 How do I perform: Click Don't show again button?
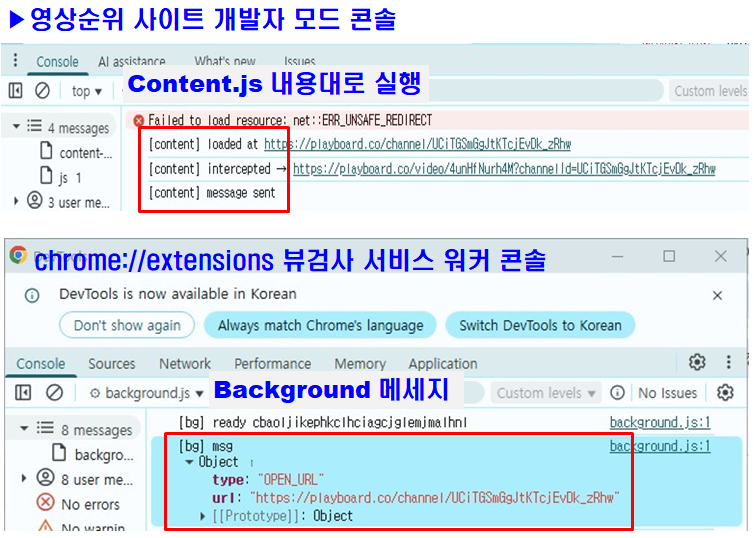click(x=127, y=325)
